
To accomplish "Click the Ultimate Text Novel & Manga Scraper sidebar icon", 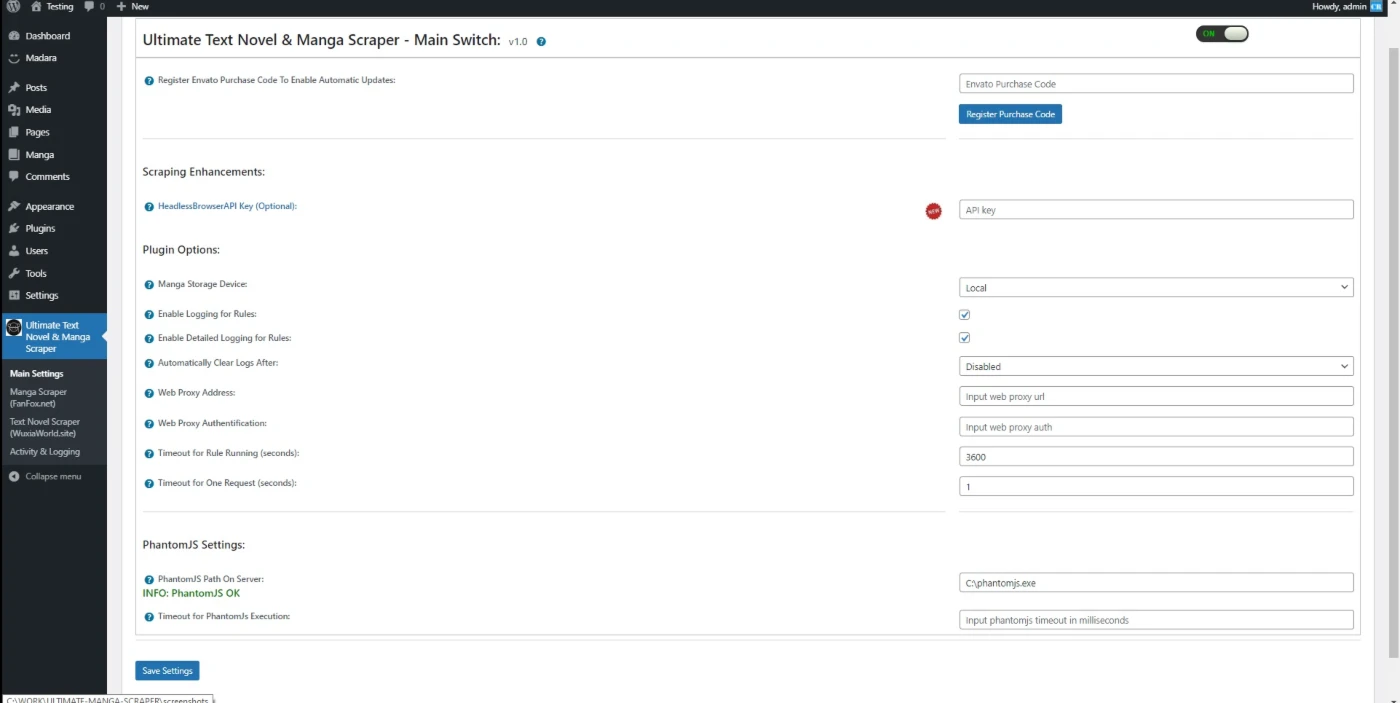I will coord(14,327).
